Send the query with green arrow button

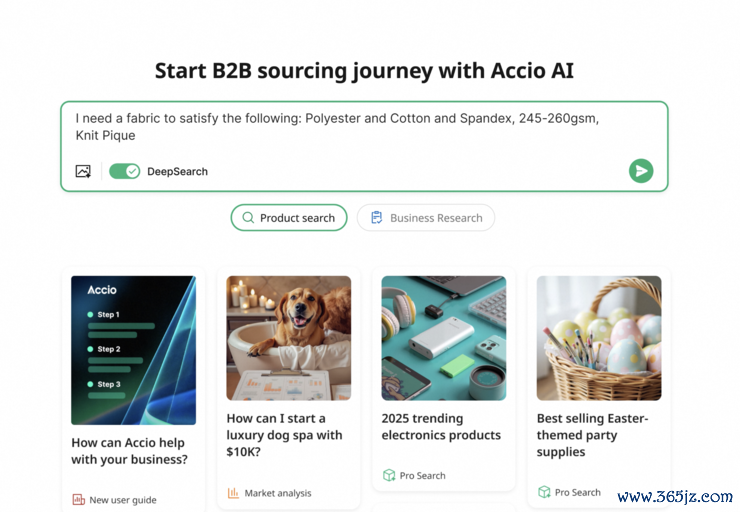pyautogui.click(x=641, y=171)
